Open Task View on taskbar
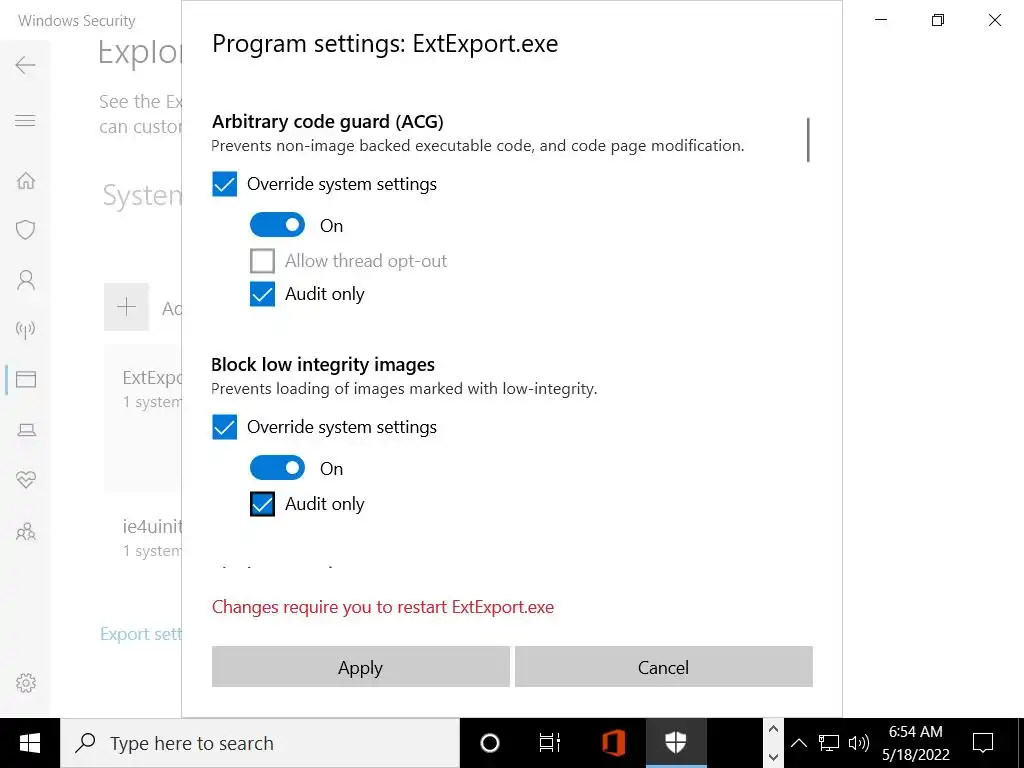The image size is (1024, 768). coord(550,743)
